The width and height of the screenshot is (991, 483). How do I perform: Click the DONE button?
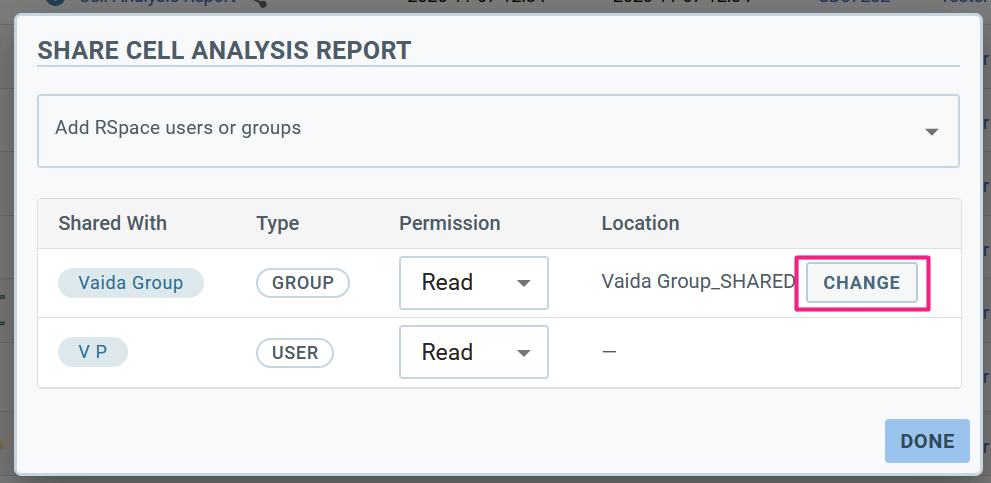tap(927, 441)
